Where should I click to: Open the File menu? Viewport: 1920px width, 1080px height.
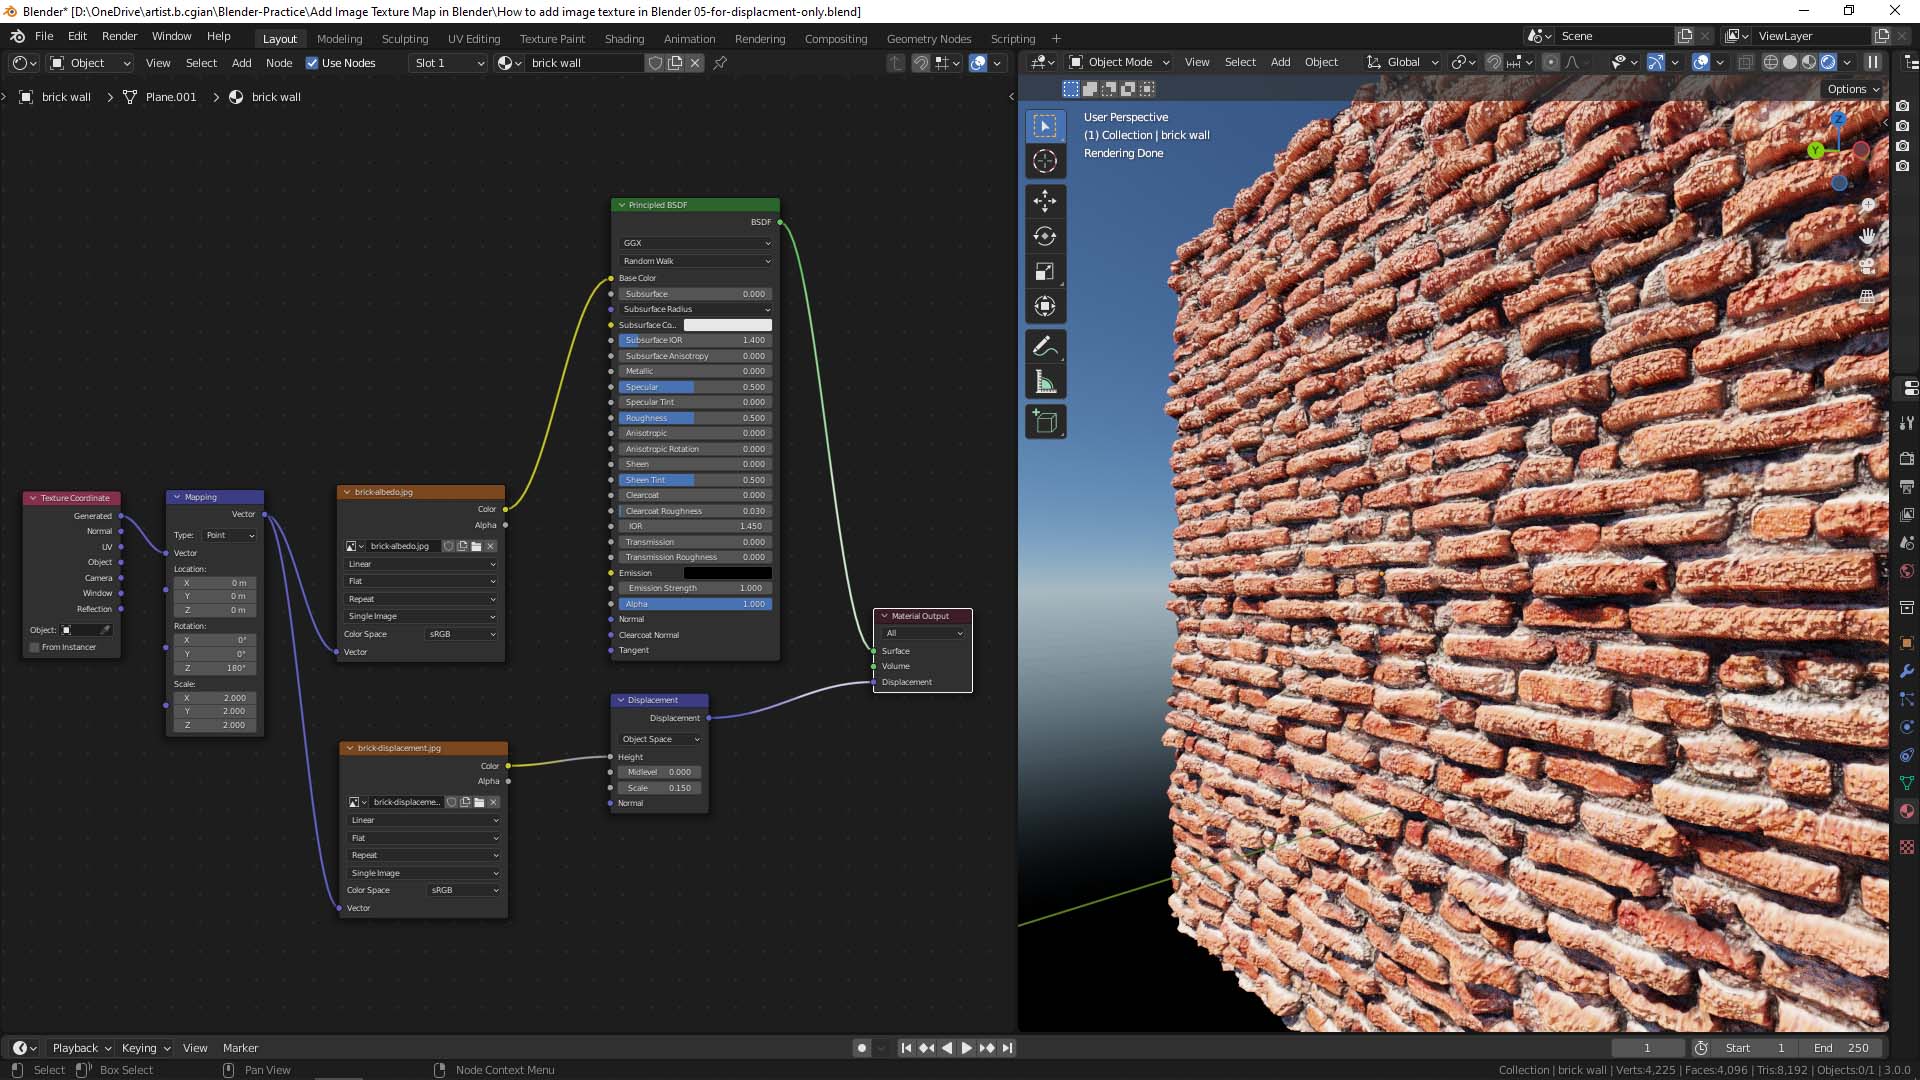(x=44, y=36)
